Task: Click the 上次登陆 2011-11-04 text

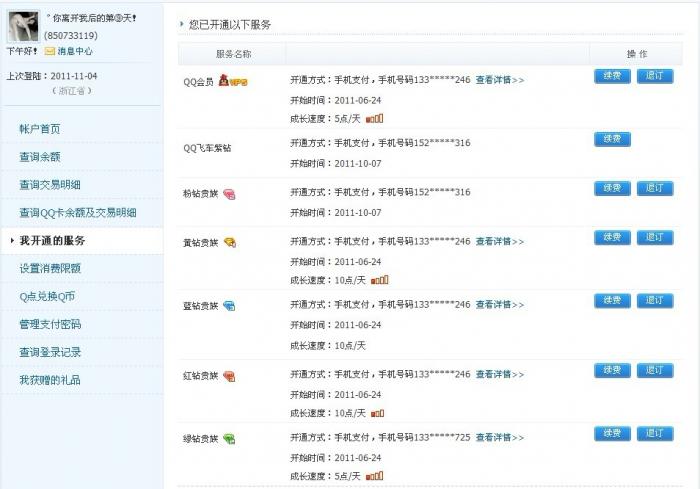Action: 52,76
